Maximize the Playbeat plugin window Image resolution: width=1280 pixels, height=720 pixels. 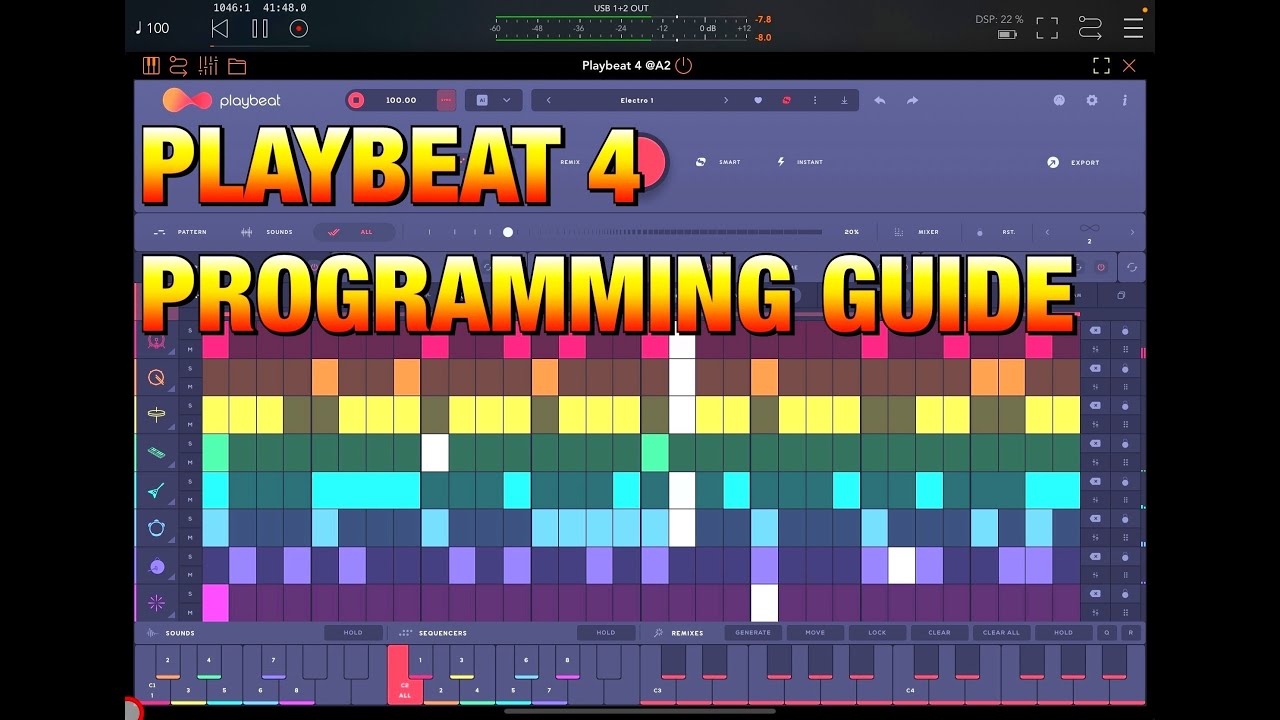1101,66
